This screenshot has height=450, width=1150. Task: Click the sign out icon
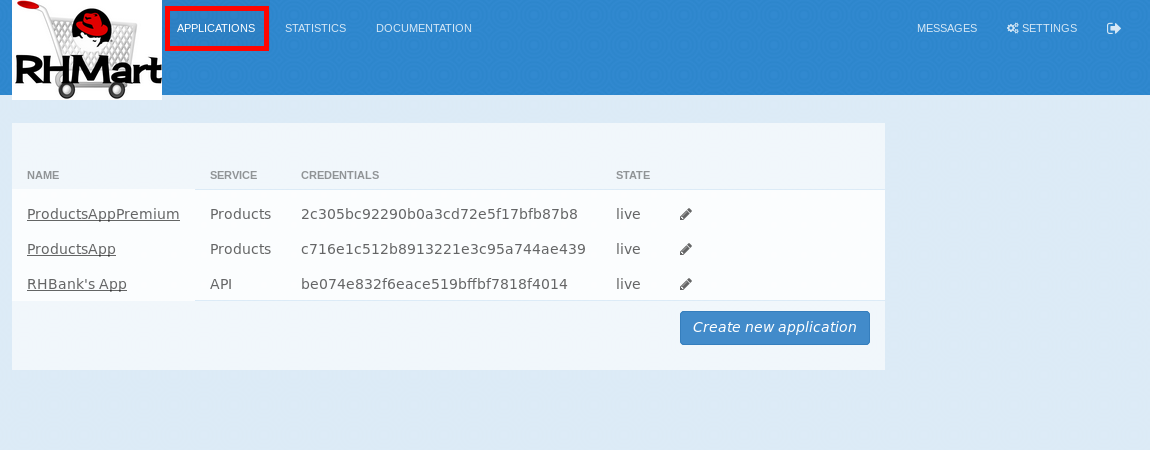click(1113, 28)
